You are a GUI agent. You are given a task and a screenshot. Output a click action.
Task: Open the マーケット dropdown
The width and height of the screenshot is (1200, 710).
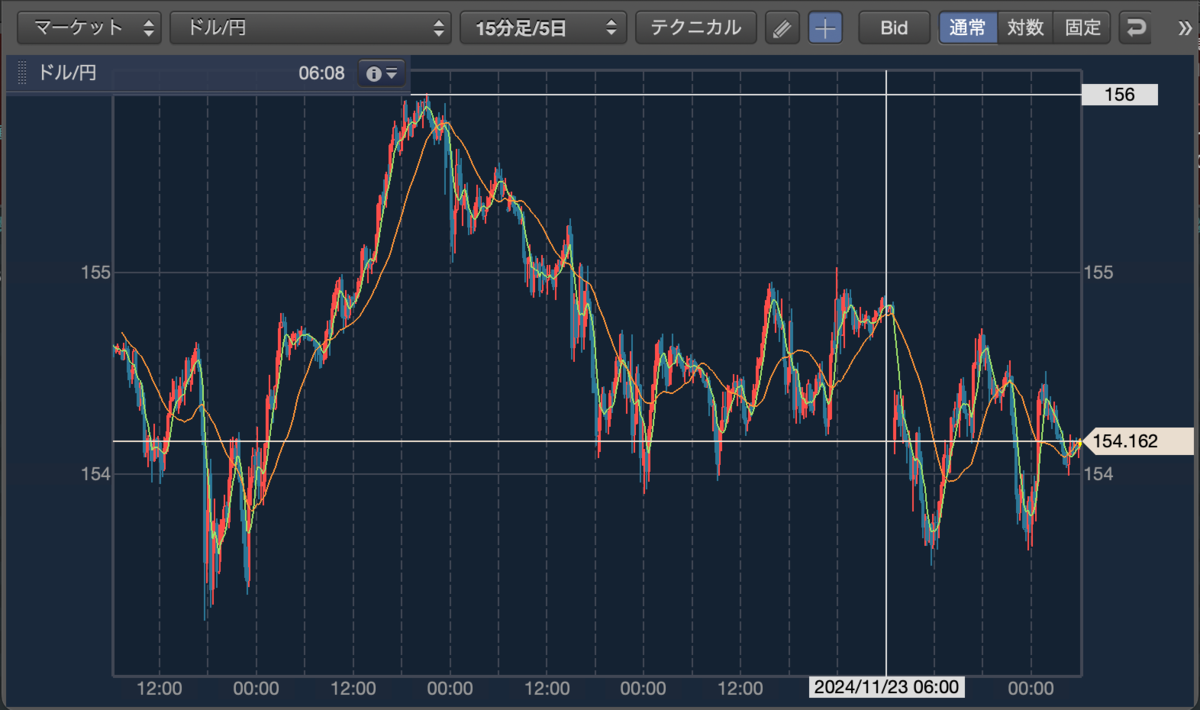[90, 28]
